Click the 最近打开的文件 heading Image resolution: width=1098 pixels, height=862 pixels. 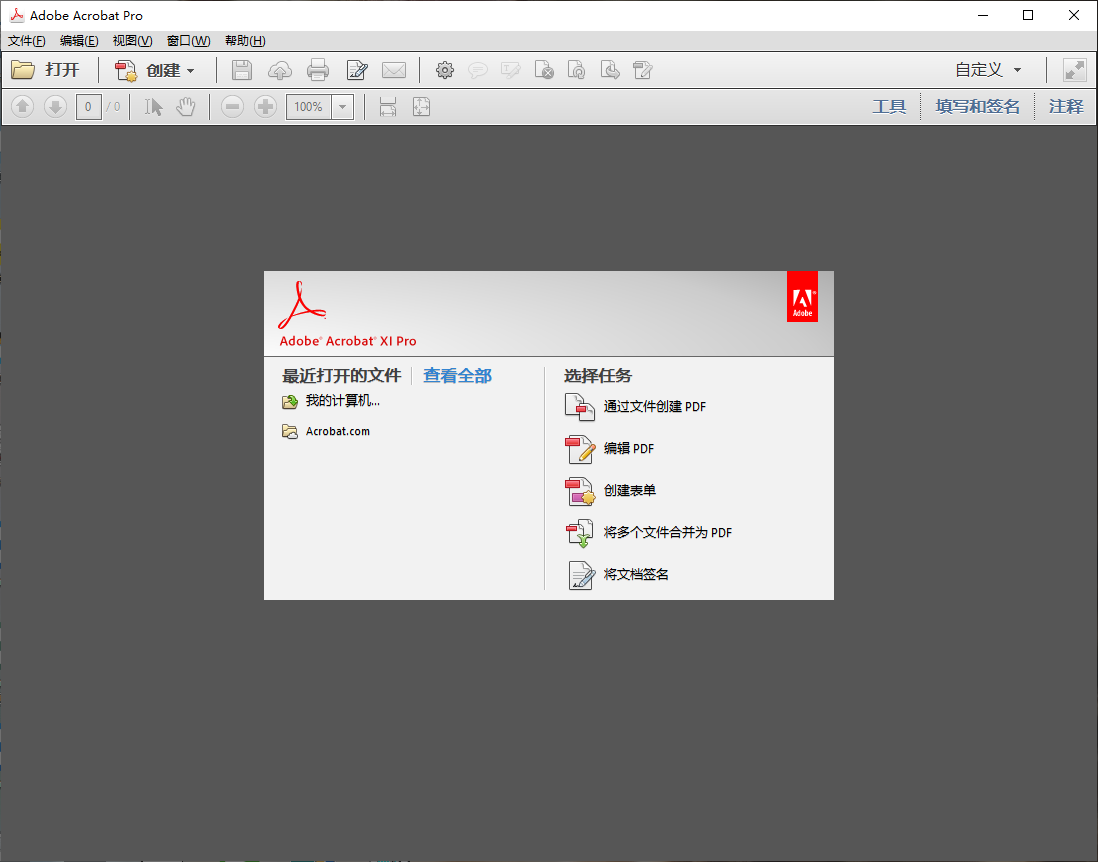click(342, 376)
